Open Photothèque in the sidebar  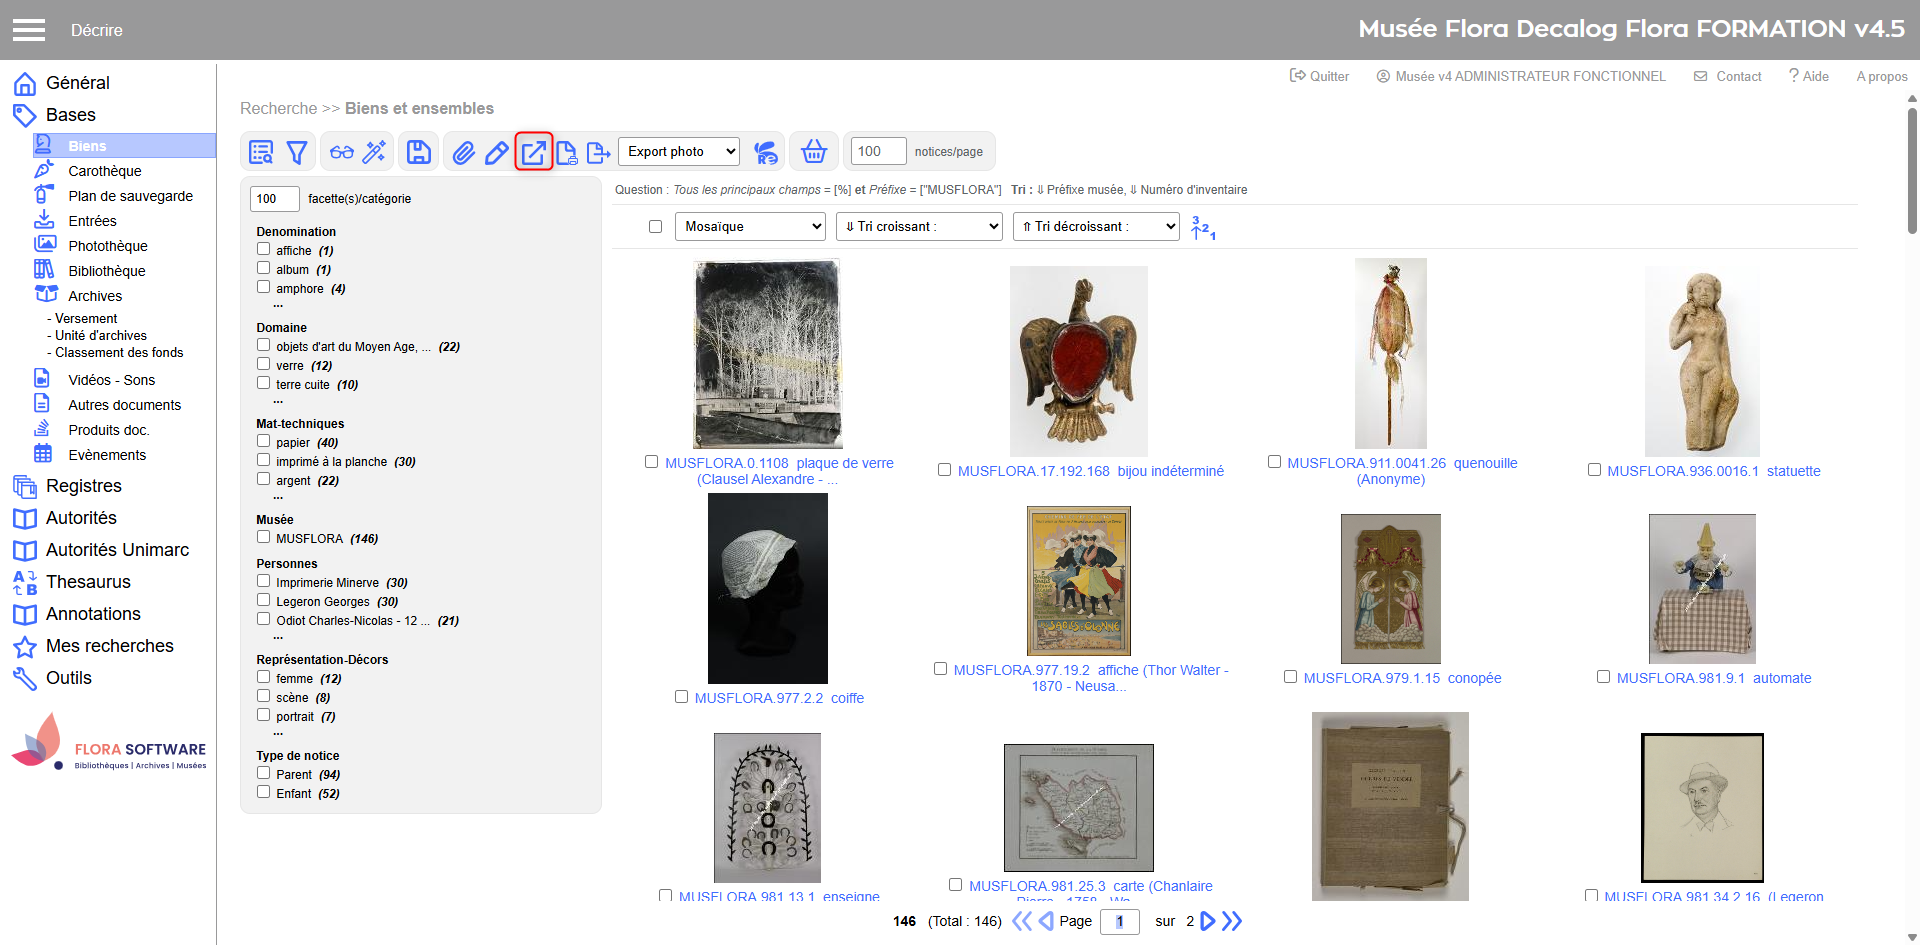click(x=108, y=246)
